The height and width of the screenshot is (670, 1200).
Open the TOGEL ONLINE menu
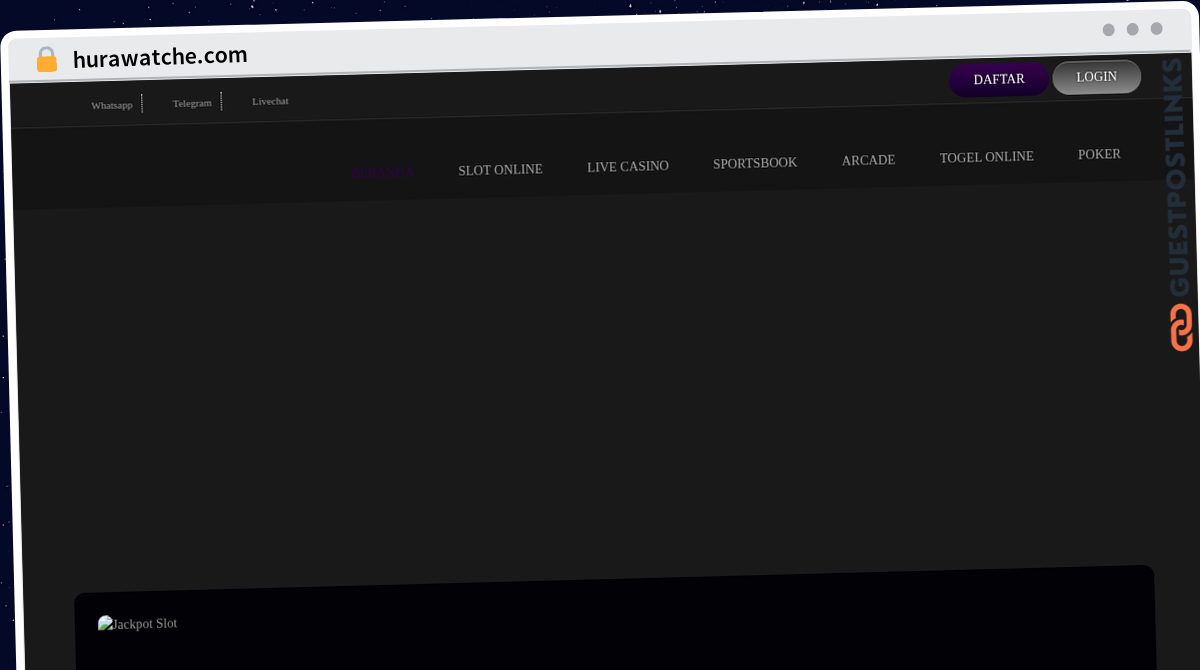click(986, 157)
